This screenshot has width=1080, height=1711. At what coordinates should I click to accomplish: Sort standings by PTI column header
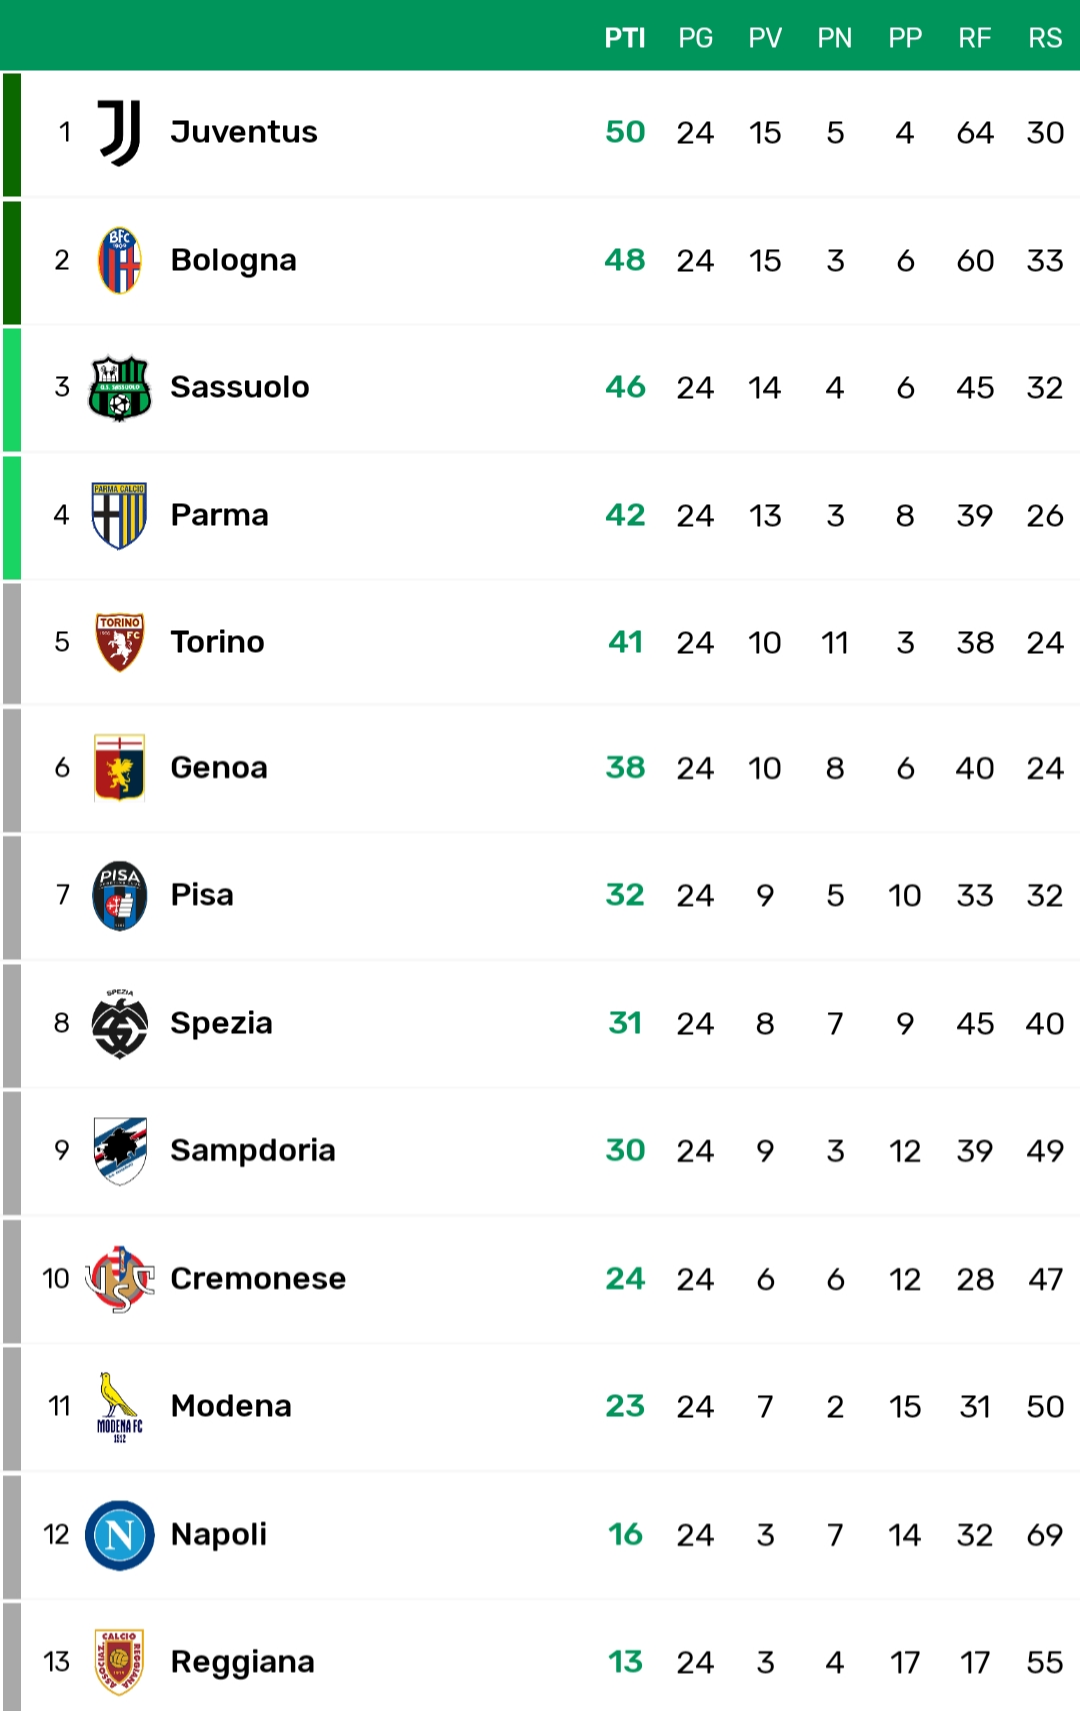point(625,38)
